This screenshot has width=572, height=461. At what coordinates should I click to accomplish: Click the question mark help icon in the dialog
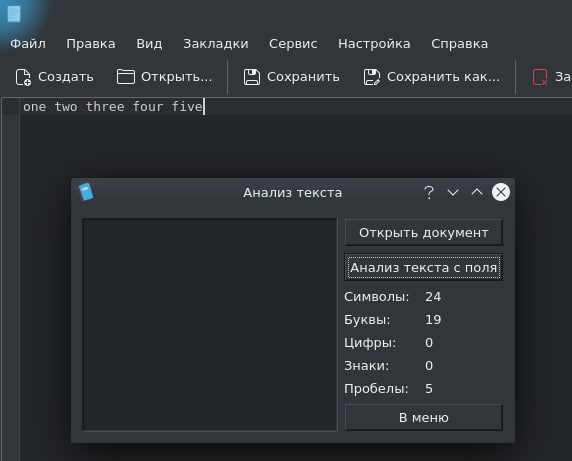(429, 192)
